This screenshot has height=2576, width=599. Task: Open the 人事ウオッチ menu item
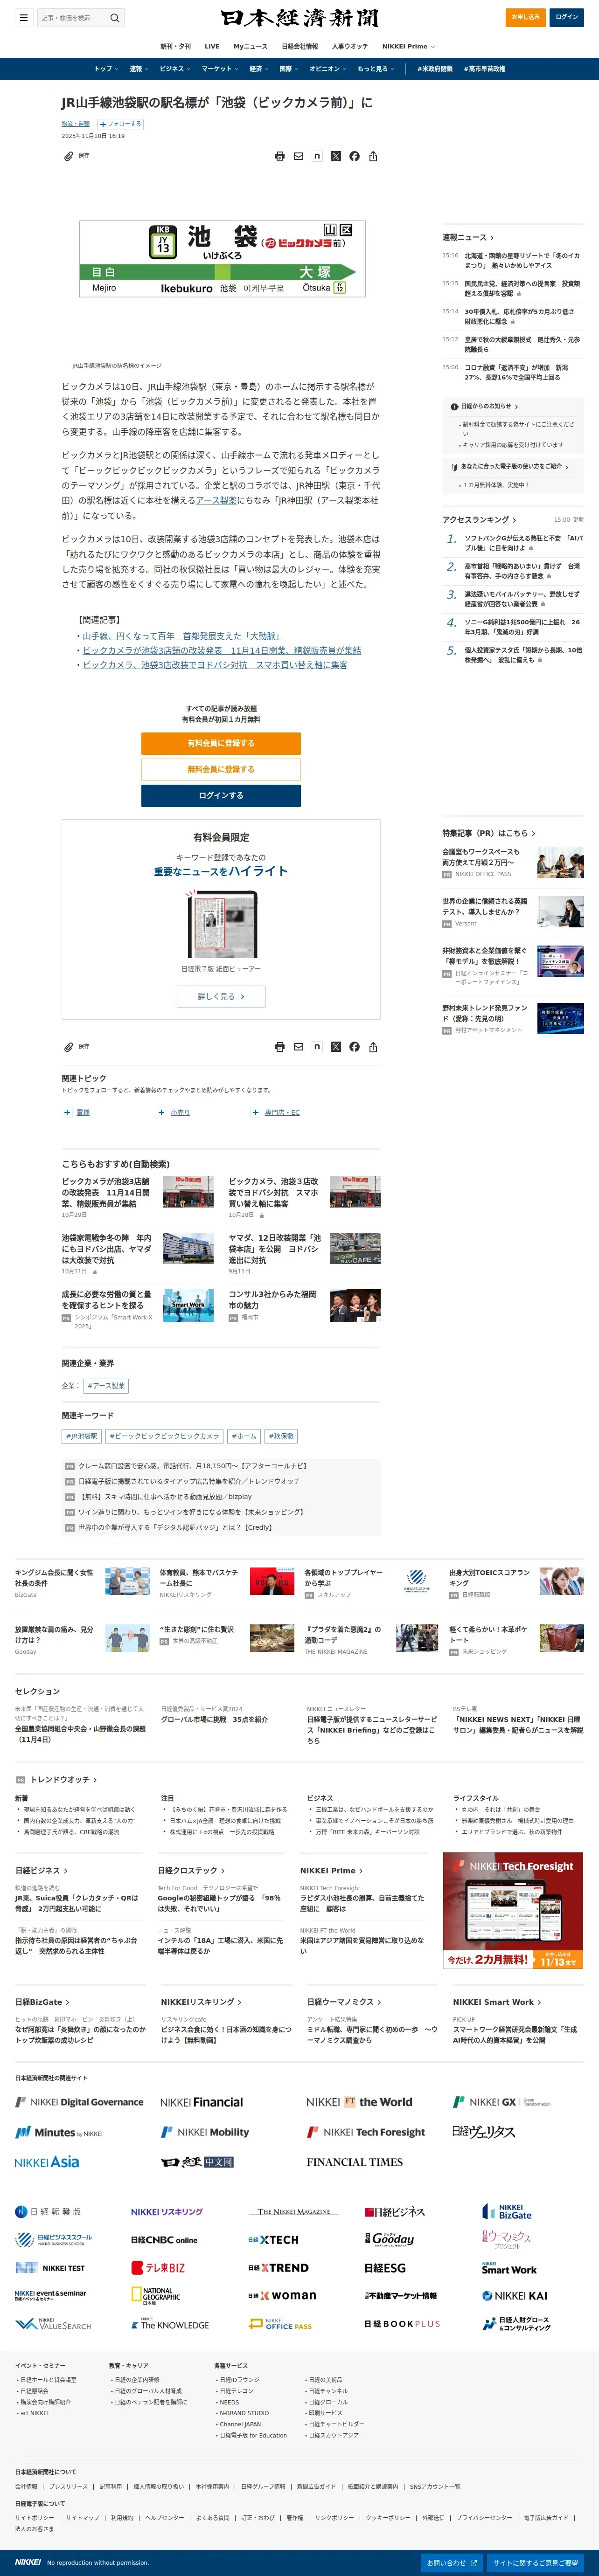[x=350, y=46]
